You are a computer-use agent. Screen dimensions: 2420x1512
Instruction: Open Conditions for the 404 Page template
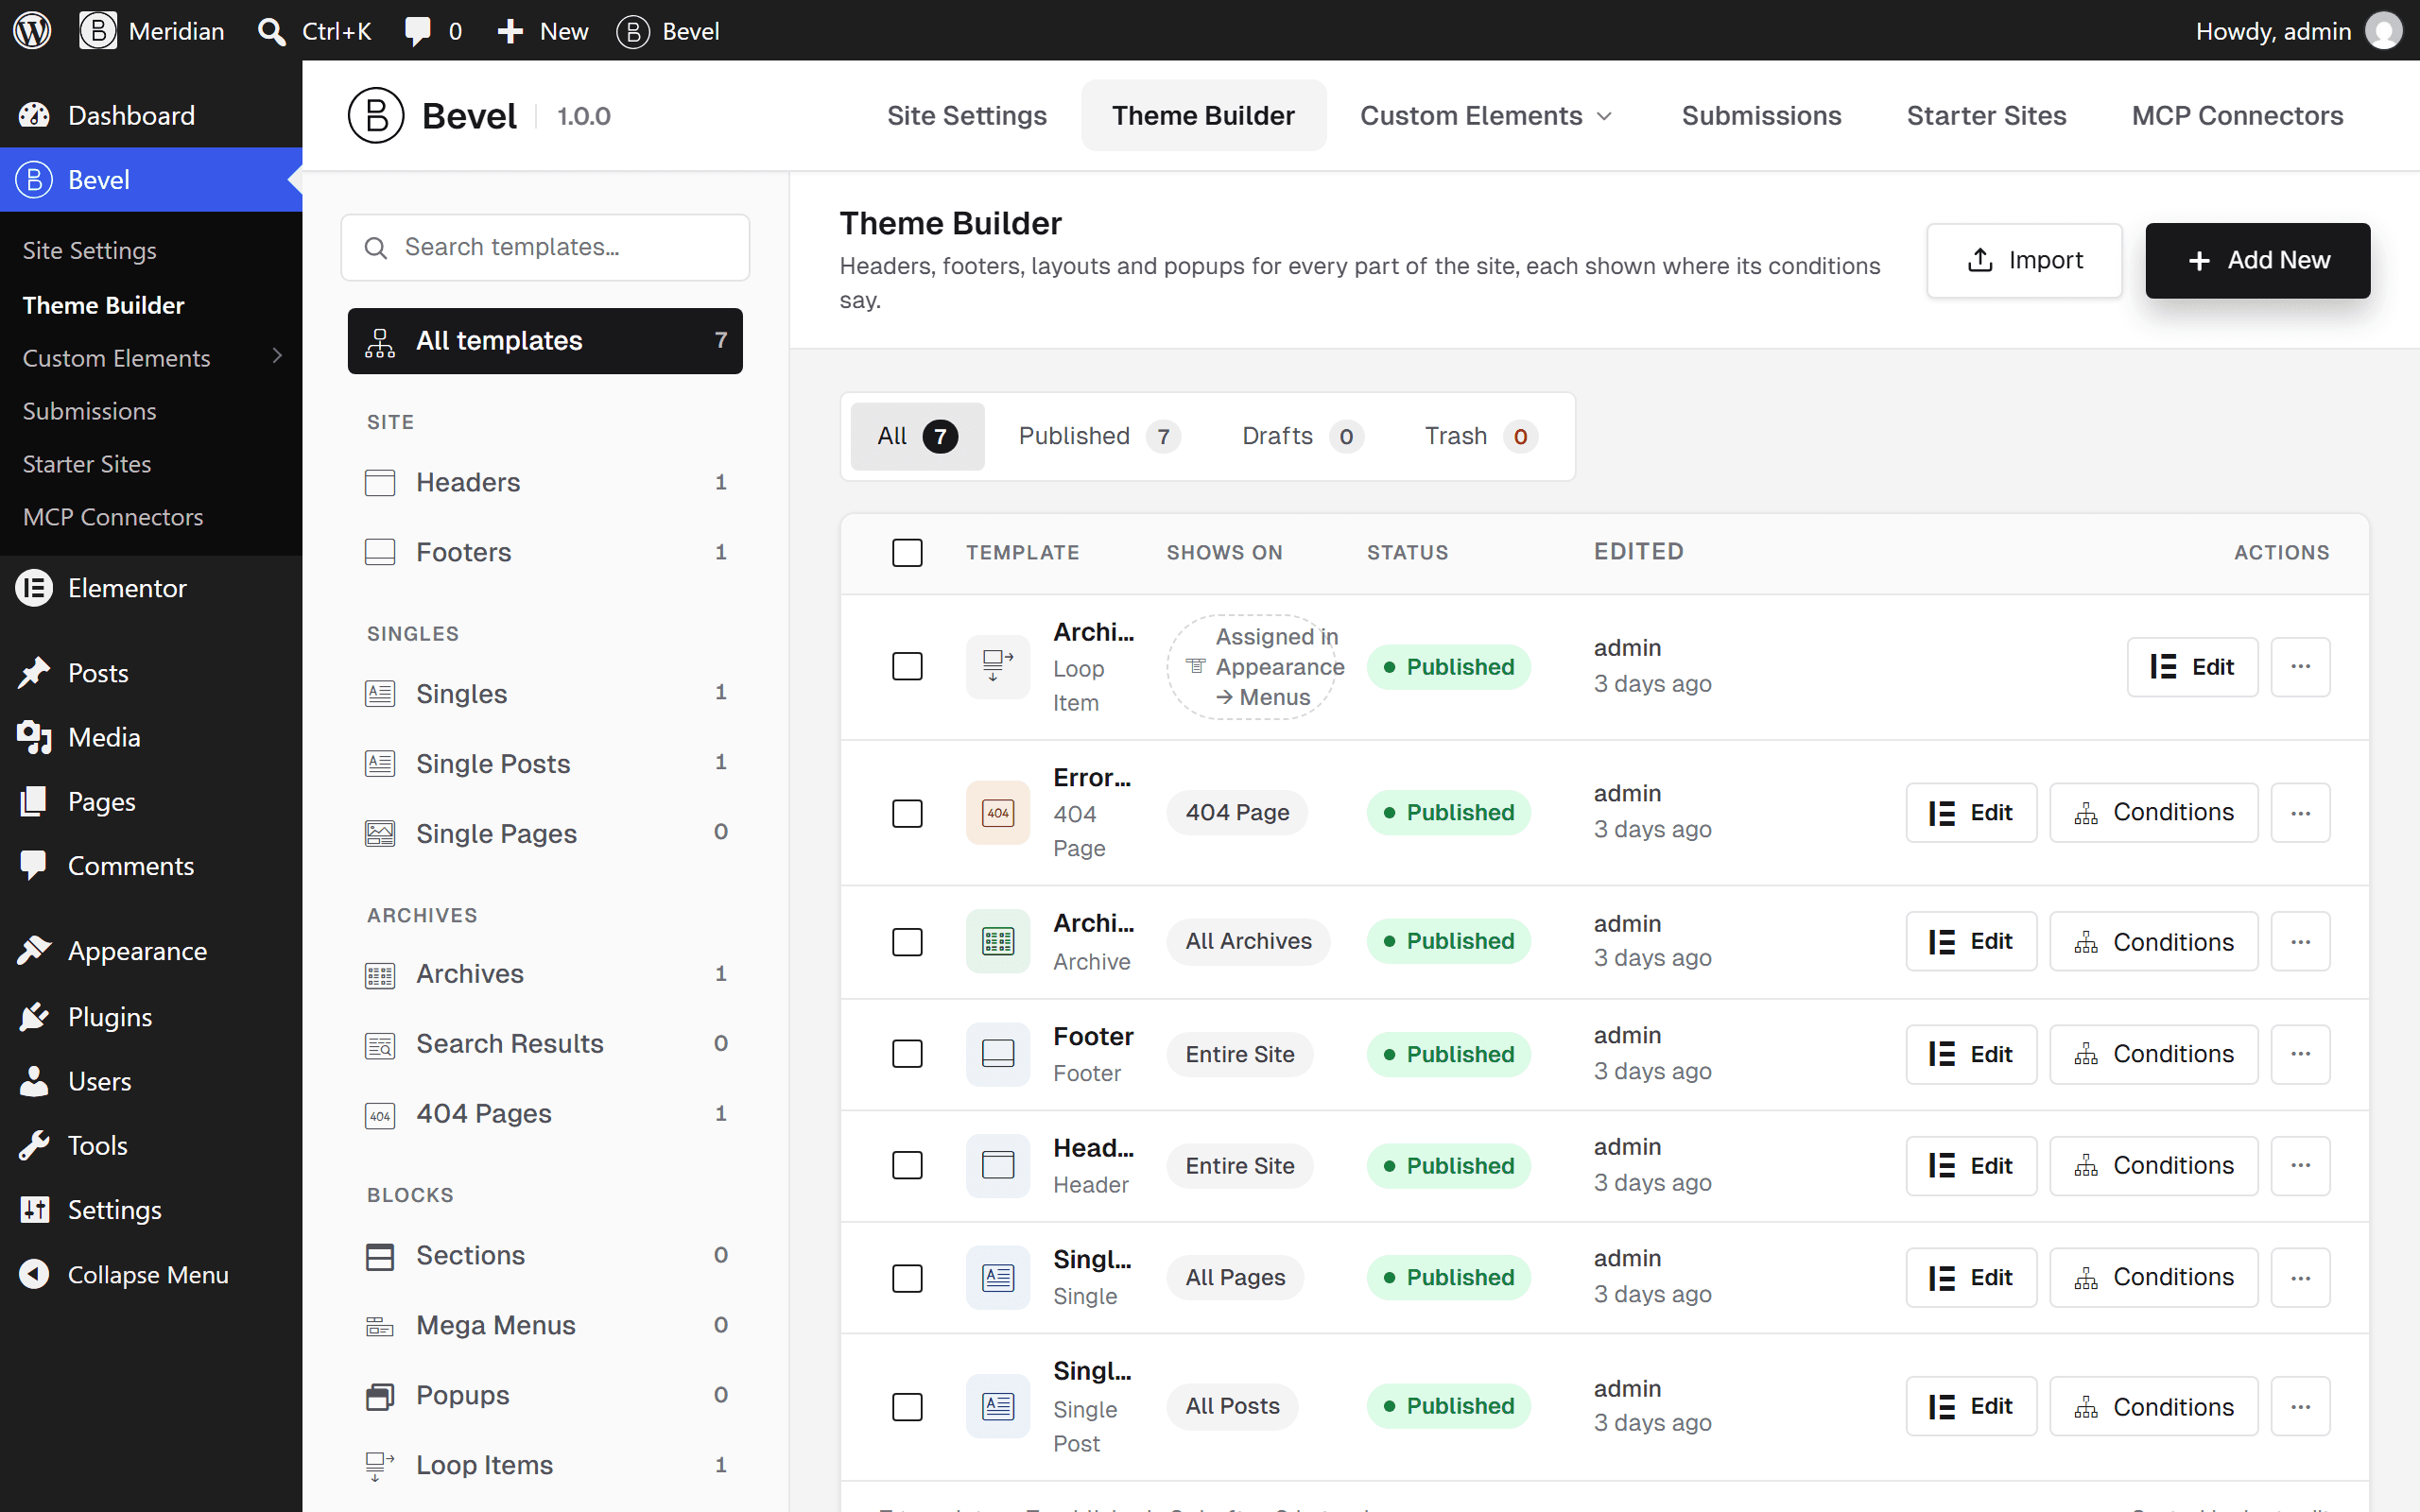point(2153,813)
